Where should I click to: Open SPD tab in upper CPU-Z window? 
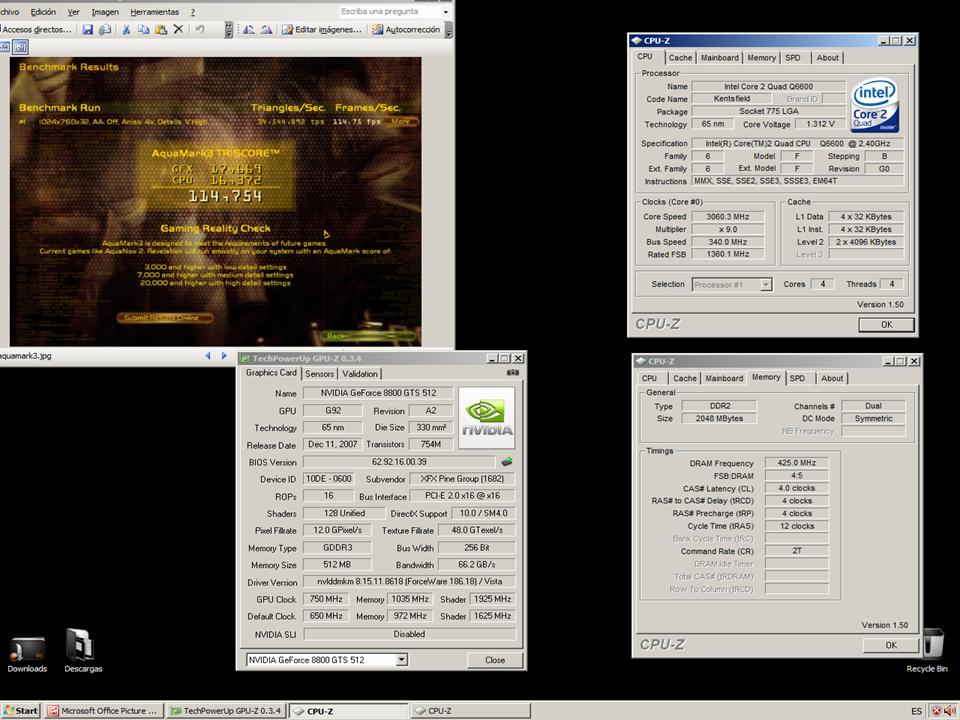[793, 58]
